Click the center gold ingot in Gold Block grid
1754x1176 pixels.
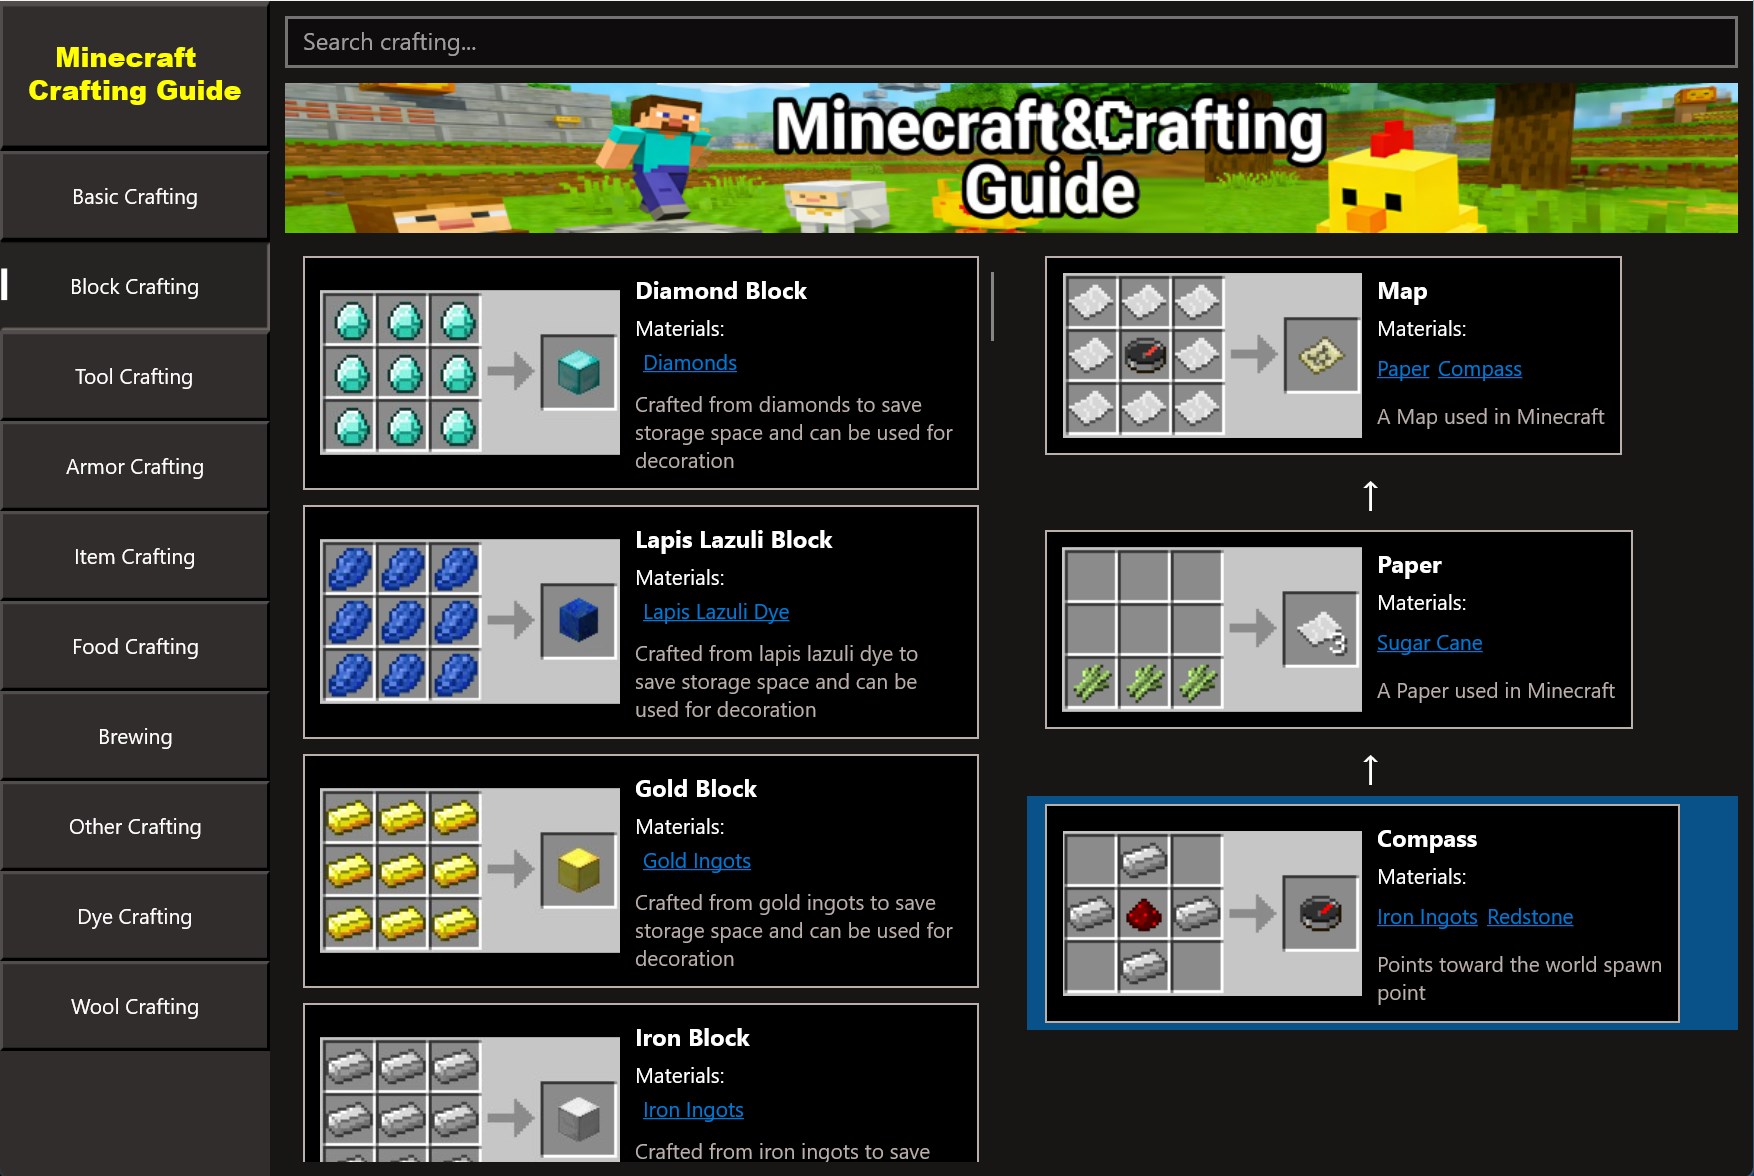(404, 870)
